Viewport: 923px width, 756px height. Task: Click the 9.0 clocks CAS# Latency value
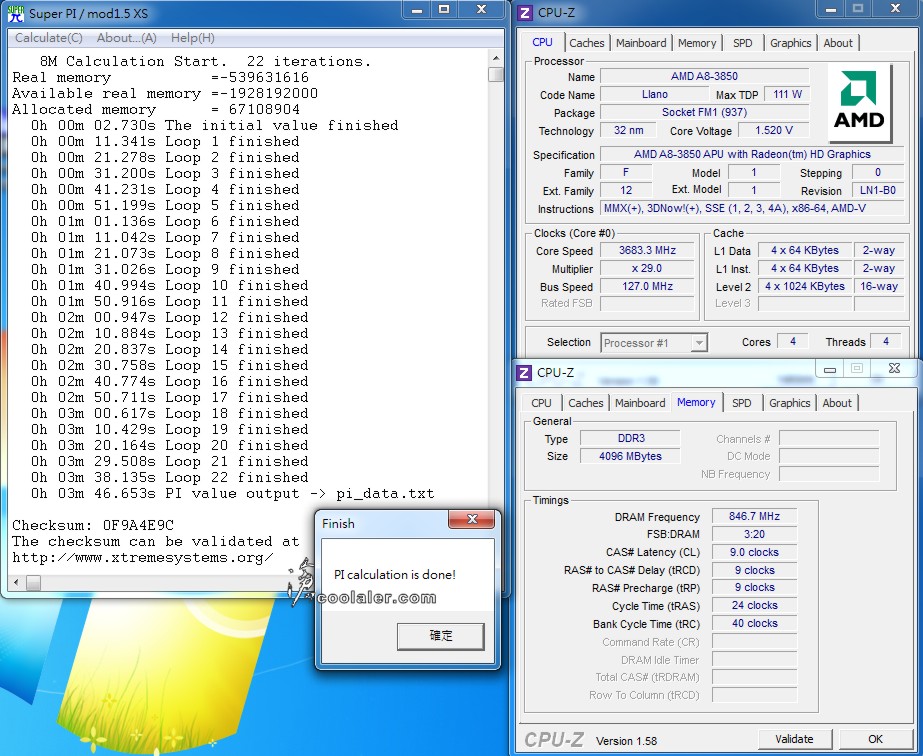coord(754,552)
